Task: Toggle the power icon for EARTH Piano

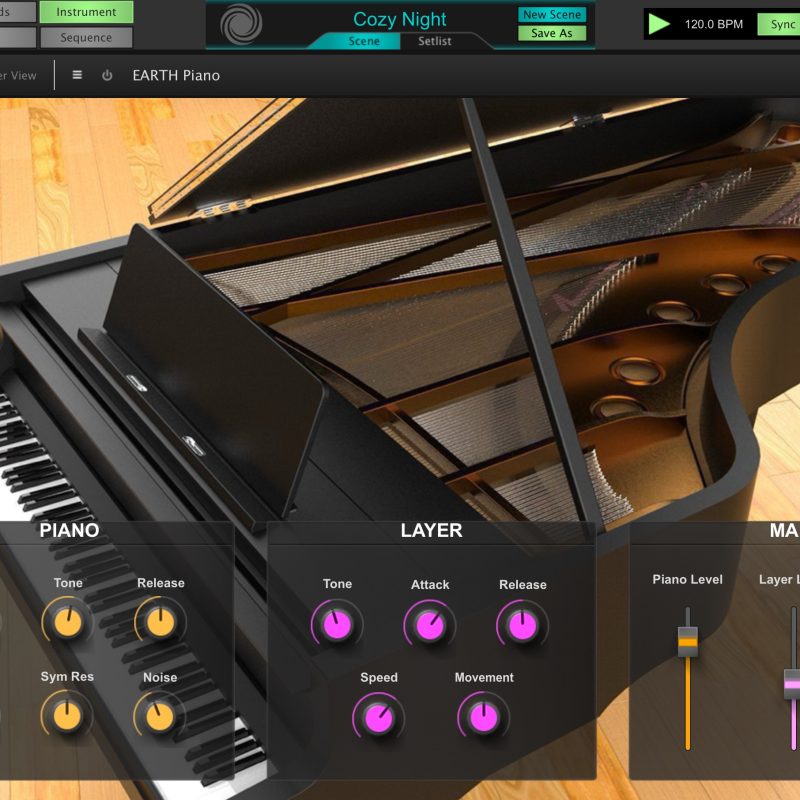Action: coord(107,75)
